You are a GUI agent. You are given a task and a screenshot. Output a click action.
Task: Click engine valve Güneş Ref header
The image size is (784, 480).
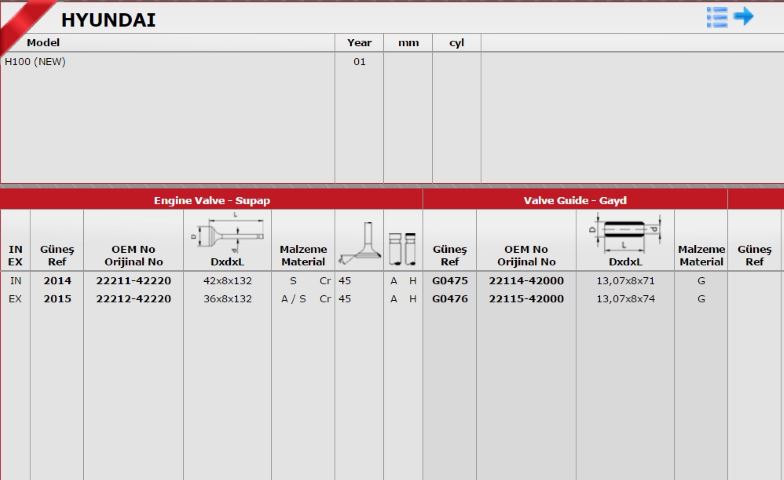pos(57,255)
